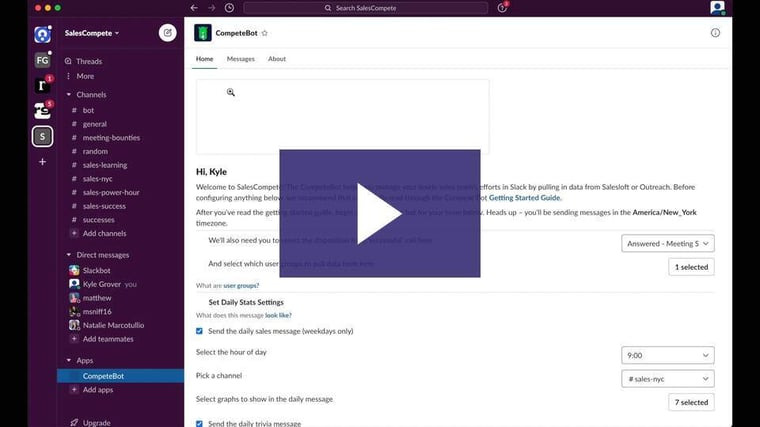Switch to the workspace with badge 5
Screen dimensions: 760x427
pos(42,111)
